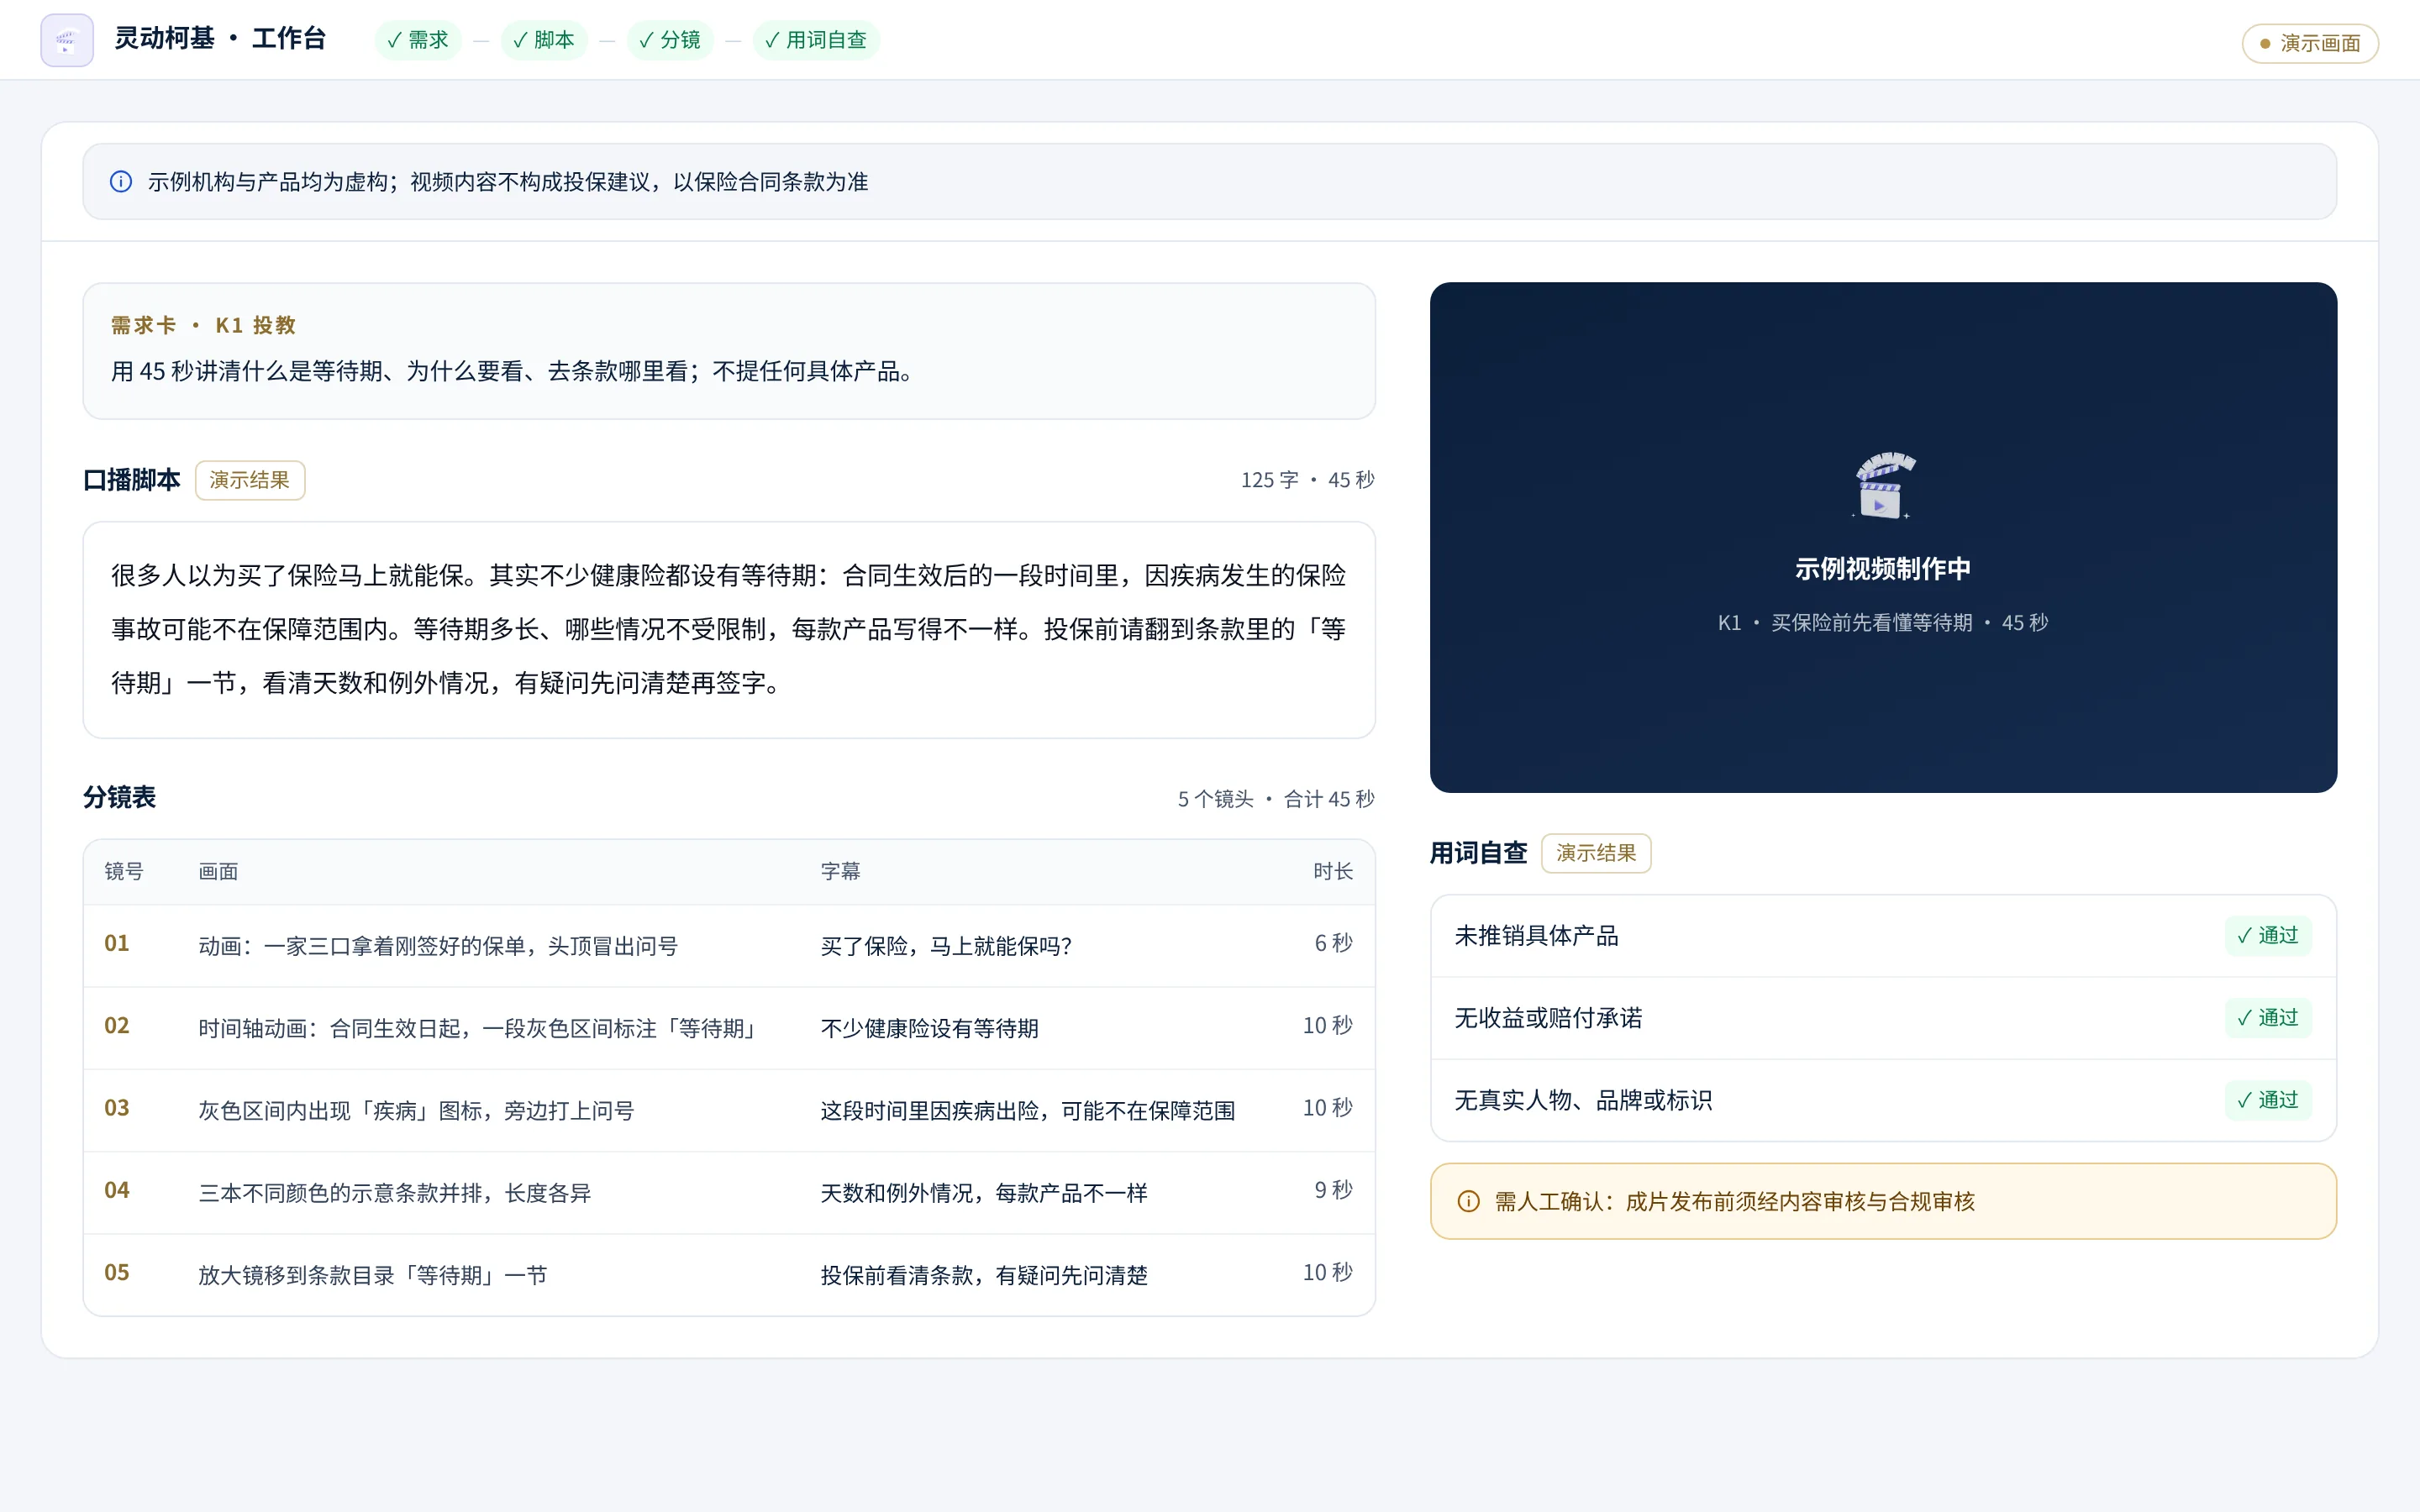Click the 10 秒 duration of shot 03

(x=1327, y=1108)
